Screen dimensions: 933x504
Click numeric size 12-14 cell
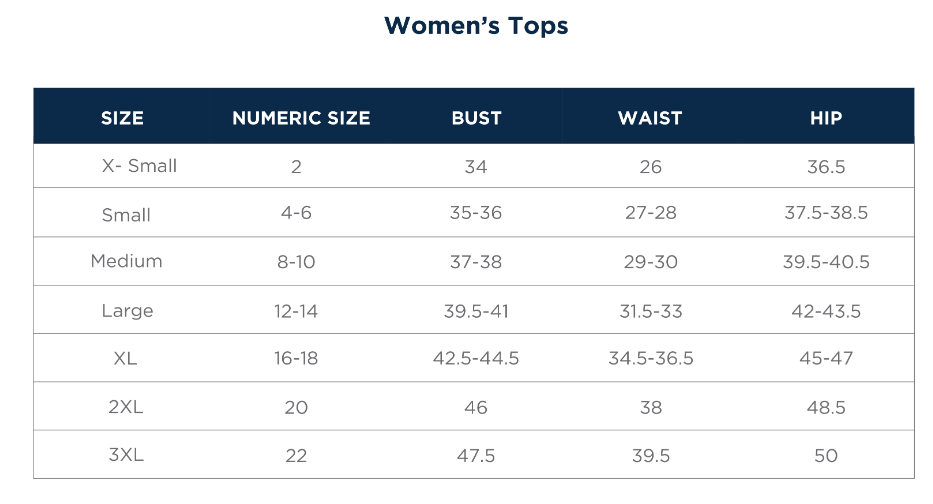296,311
